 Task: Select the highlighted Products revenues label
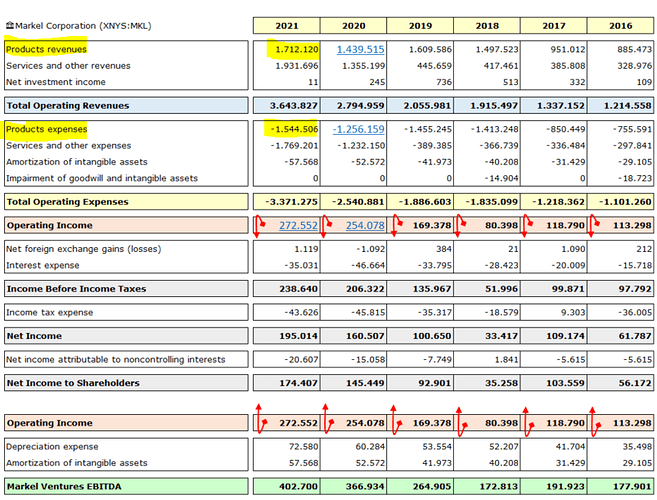point(46,49)
